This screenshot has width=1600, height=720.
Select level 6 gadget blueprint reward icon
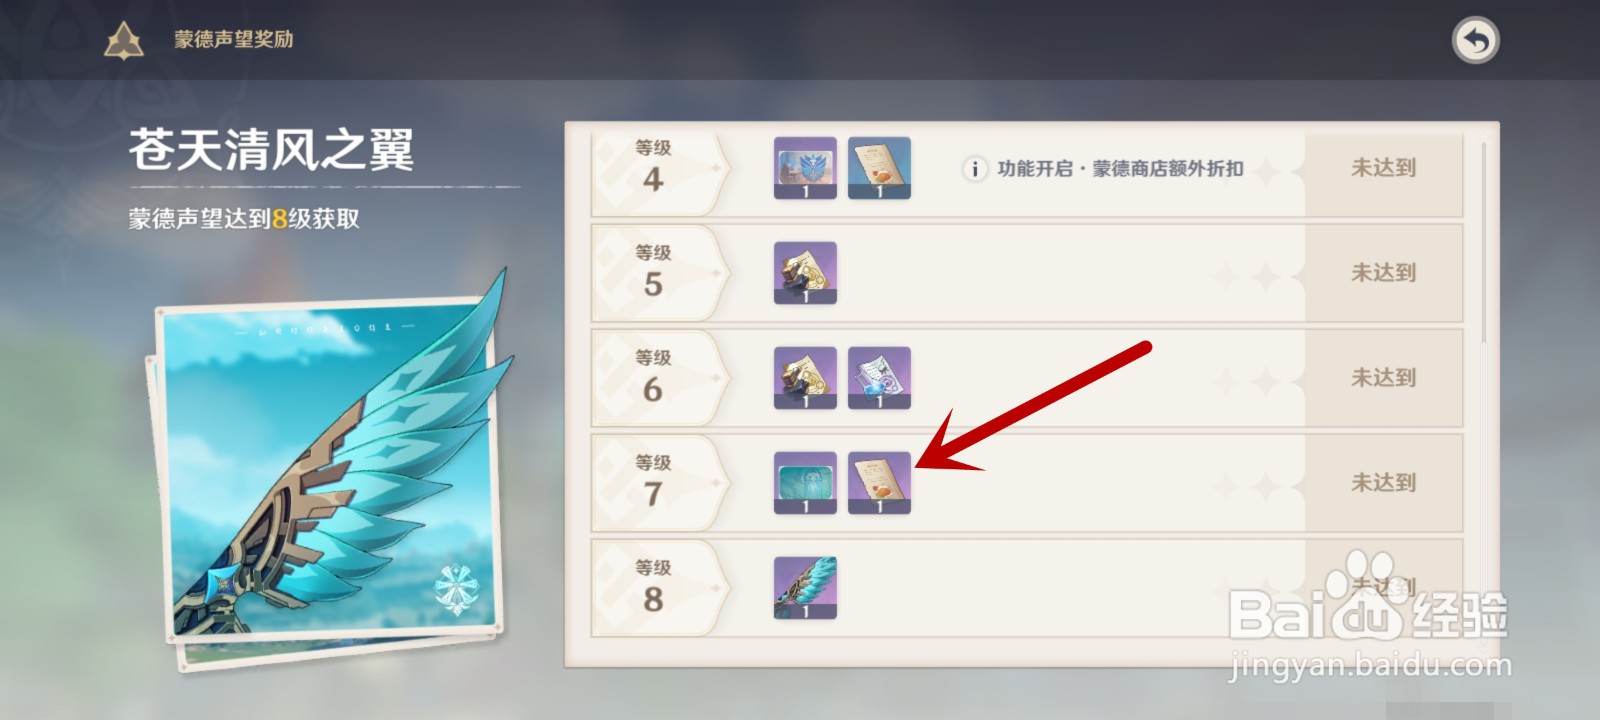pos(805,378)
